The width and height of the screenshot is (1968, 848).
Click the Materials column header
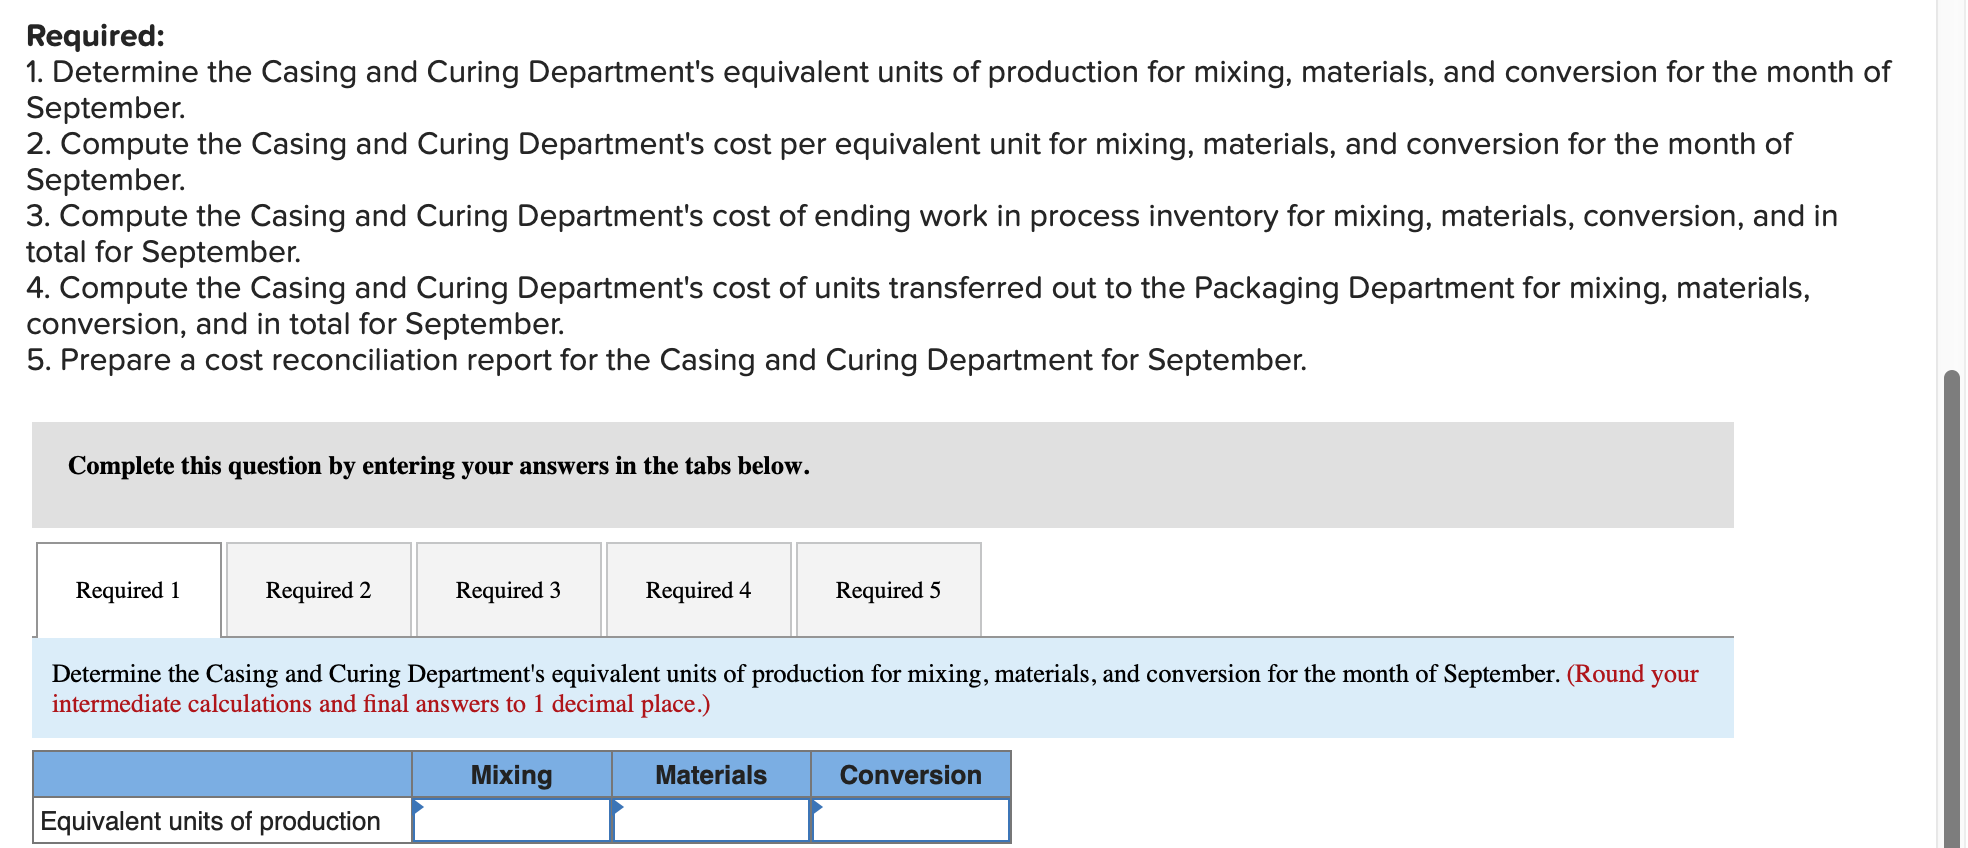pos(711,775)
